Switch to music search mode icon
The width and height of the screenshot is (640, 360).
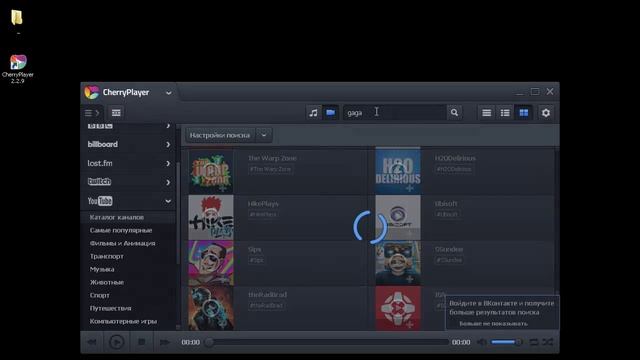pos(313,113)
